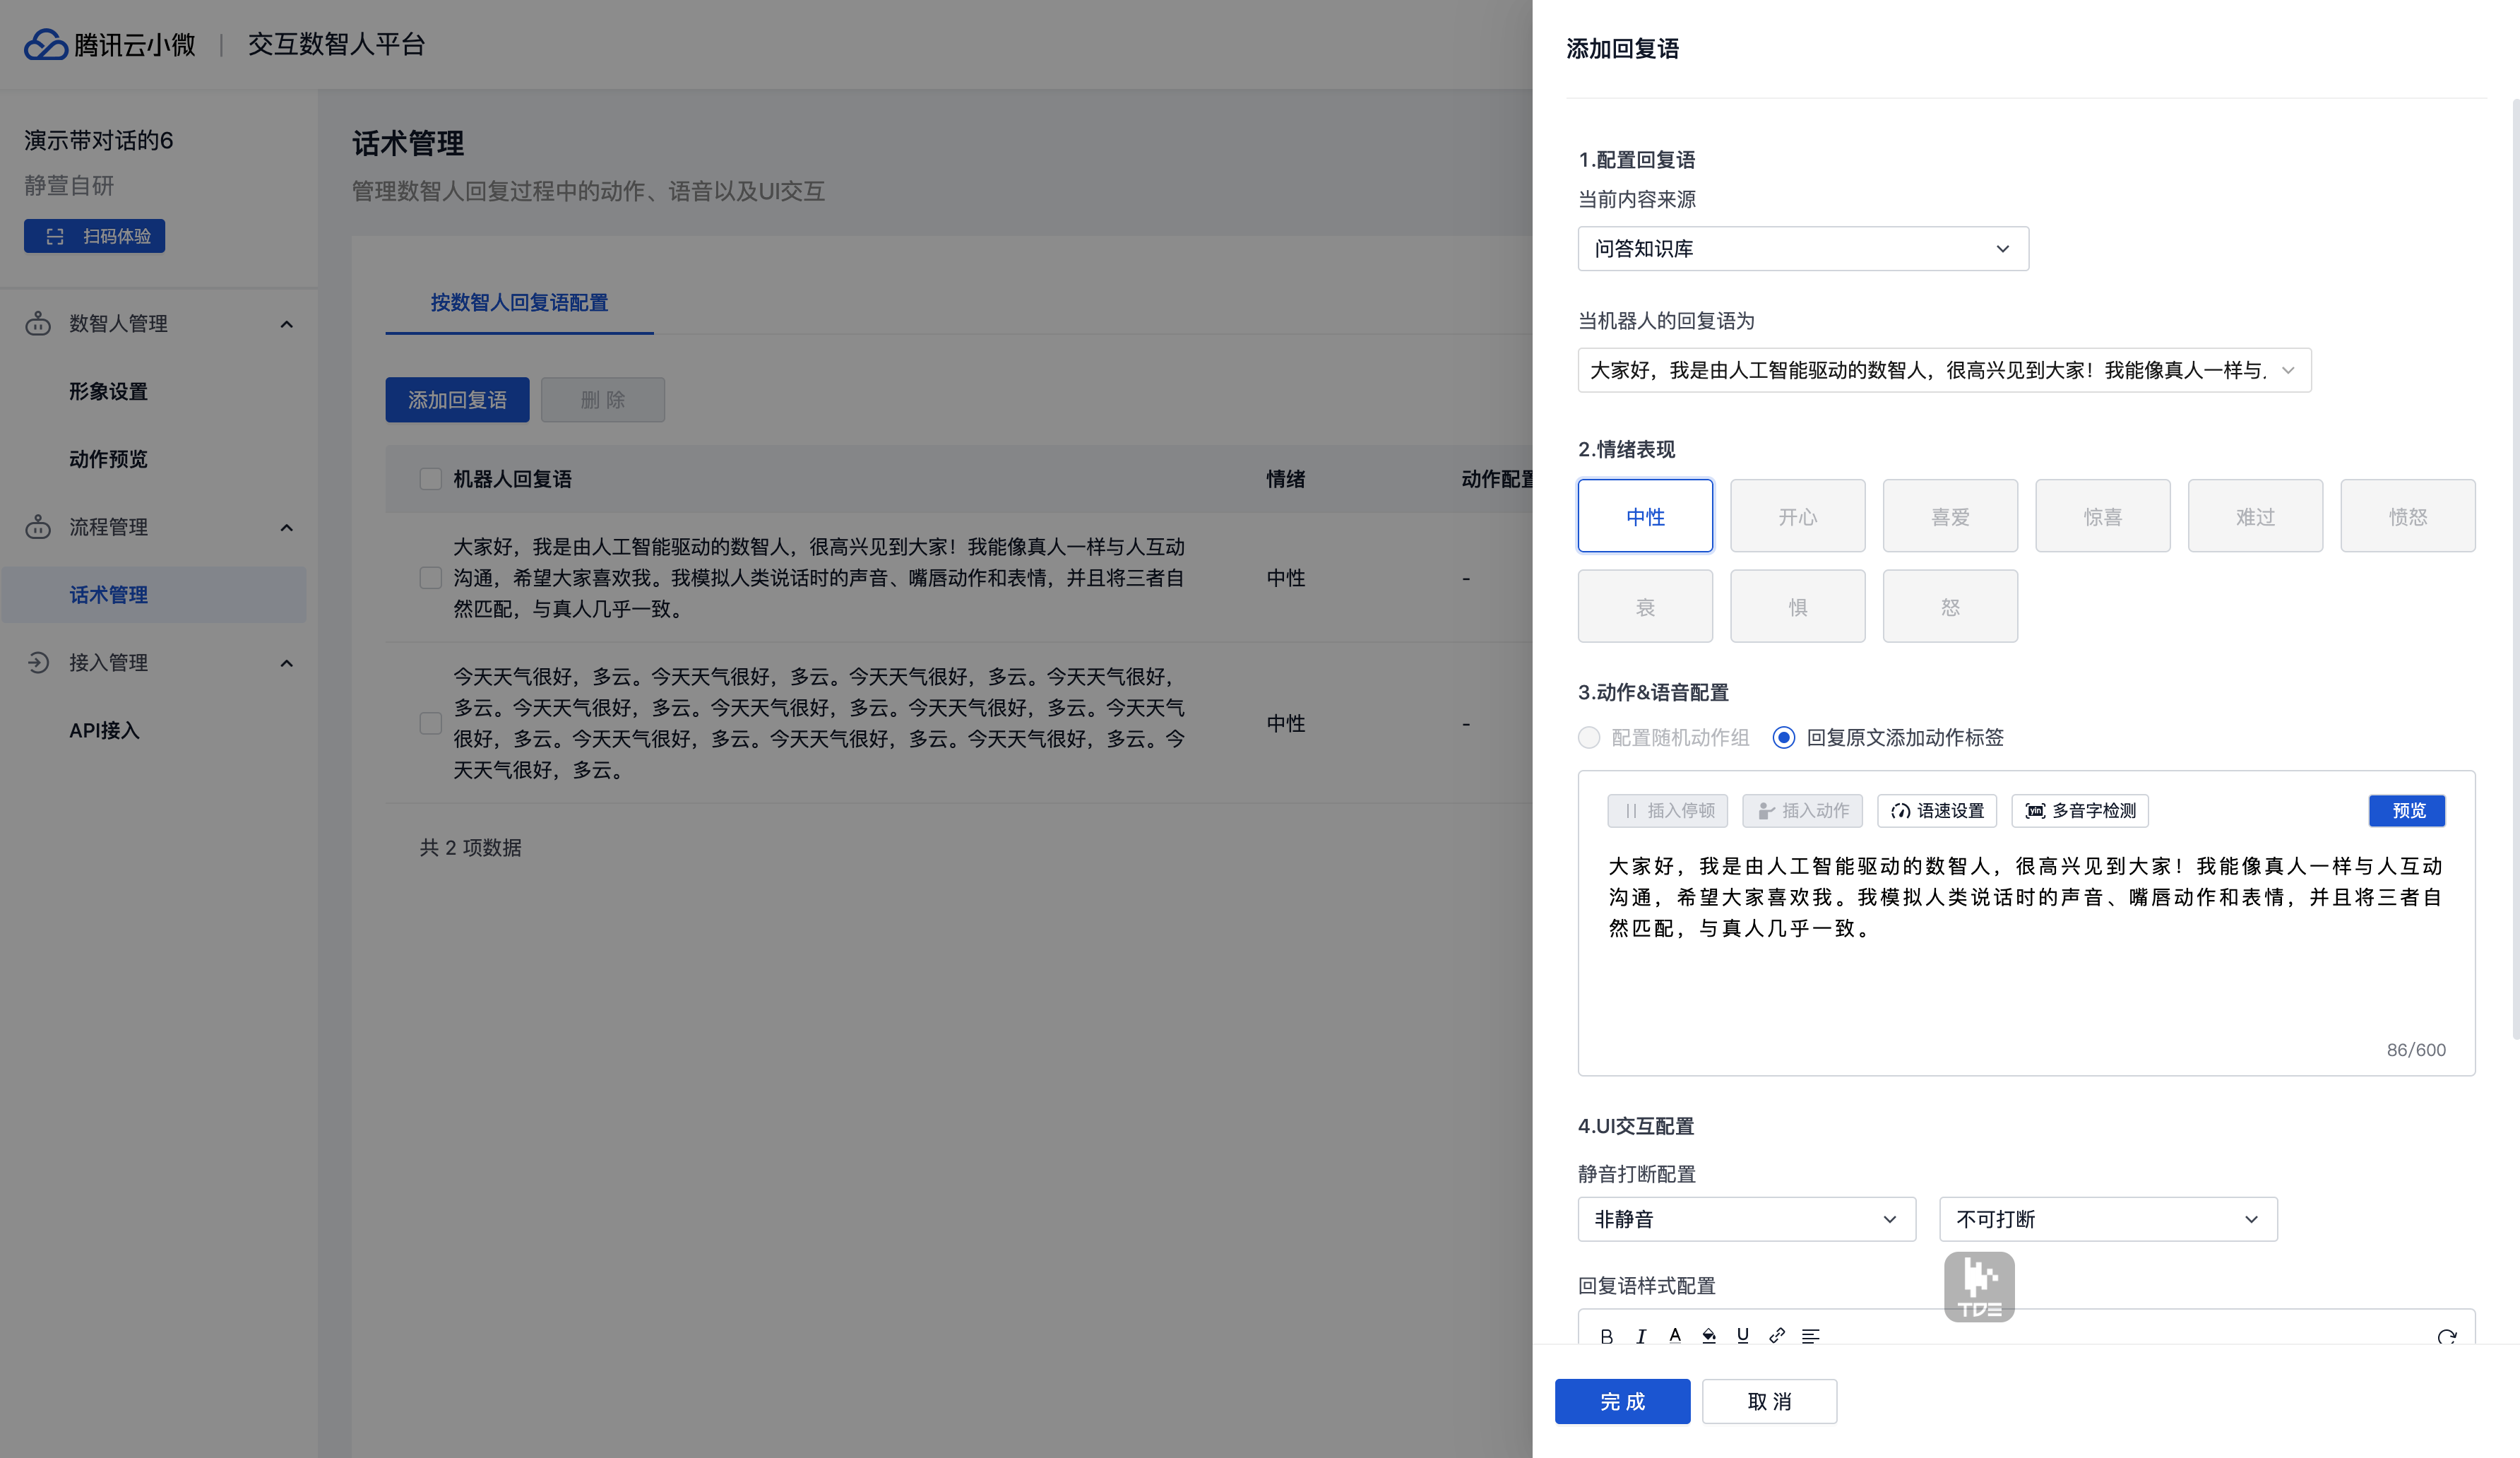Select 回复原文添加动作标签 radio option
This screenshot has width=2520, height=1458.
pos(1784,738)
